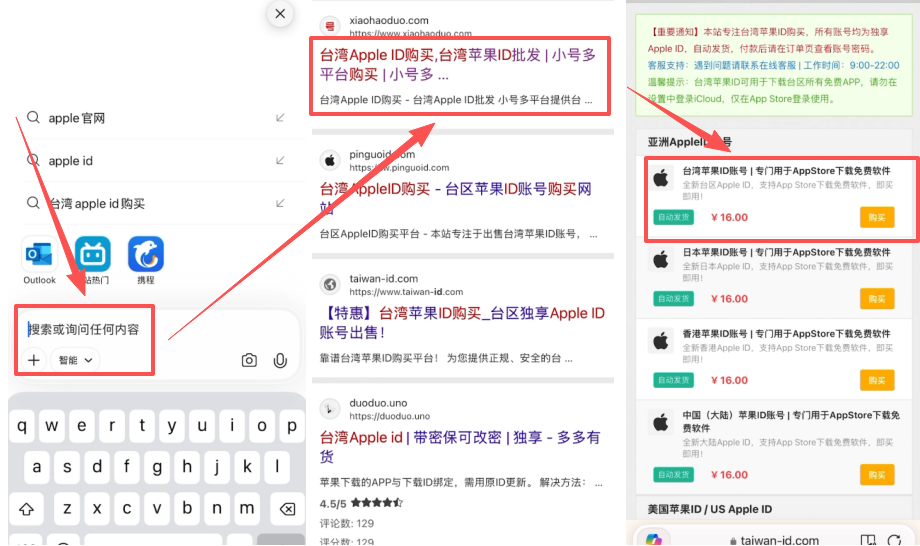This screenshot has width=920, height=546.
Task: Open the 香港苹果ID账号 product title
Action: [786, 334]
